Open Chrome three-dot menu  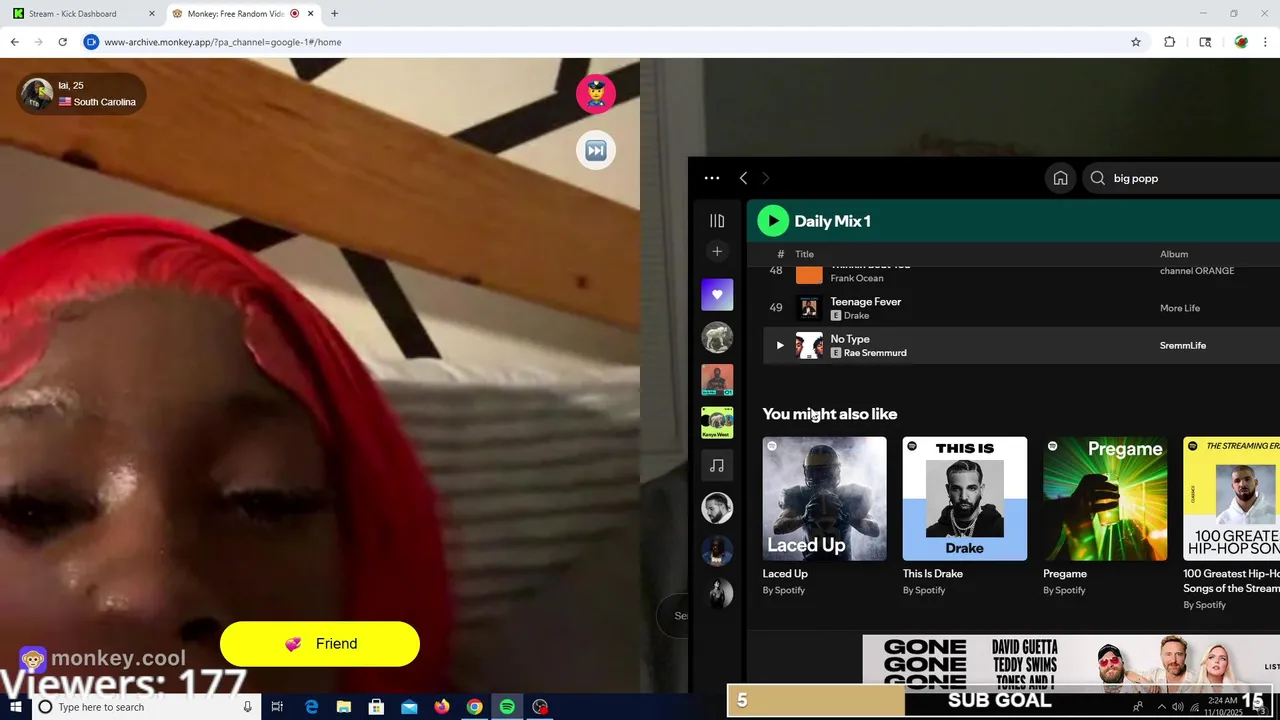(1266, 42)
